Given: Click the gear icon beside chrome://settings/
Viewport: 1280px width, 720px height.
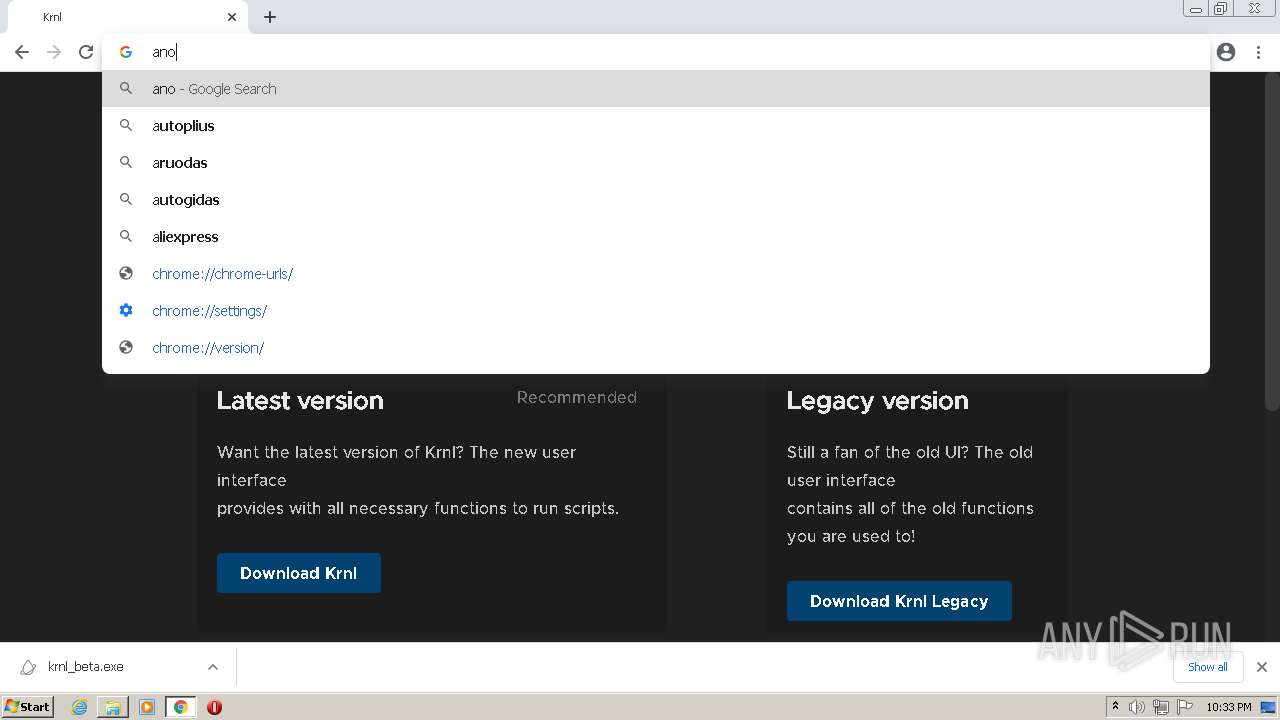Looking at the screenshot, I should (126, 310).
